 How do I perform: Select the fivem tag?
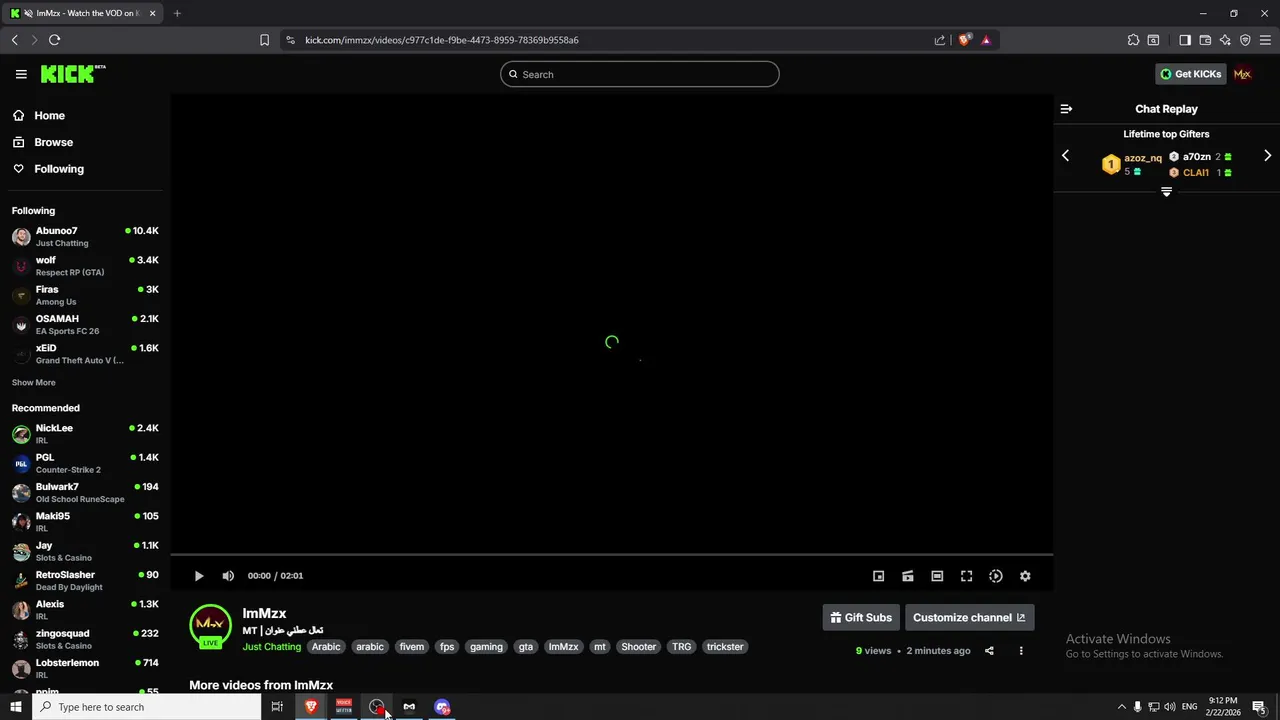(x=412, y=647)
